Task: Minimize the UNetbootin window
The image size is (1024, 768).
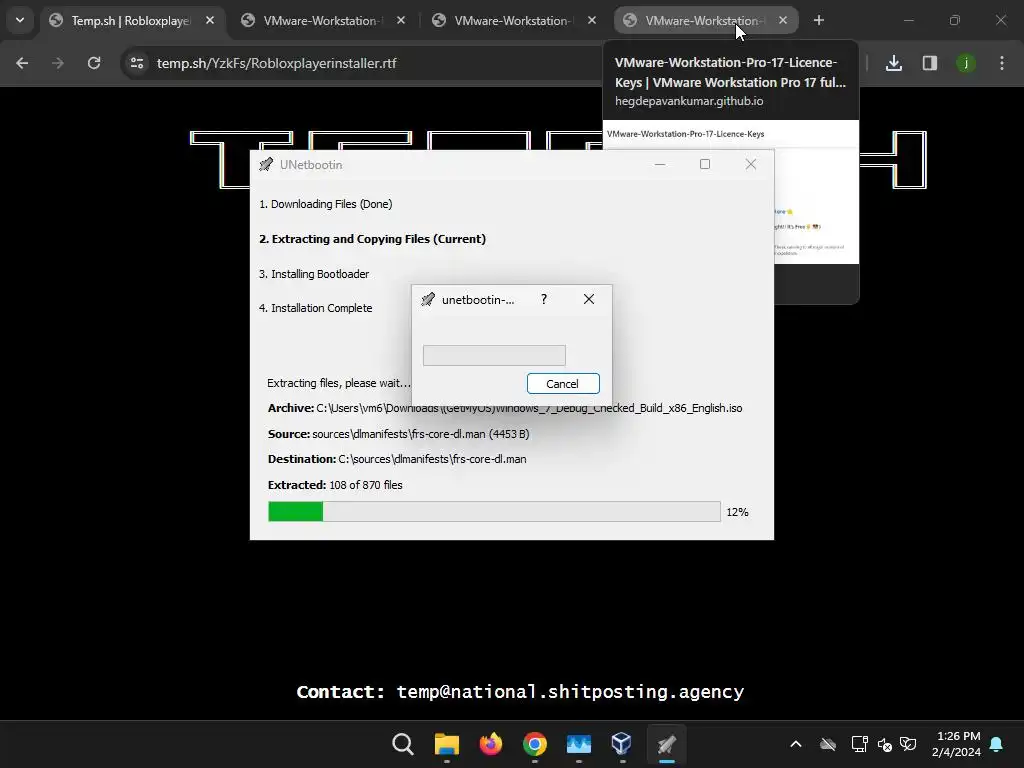Action: [660, 165]
